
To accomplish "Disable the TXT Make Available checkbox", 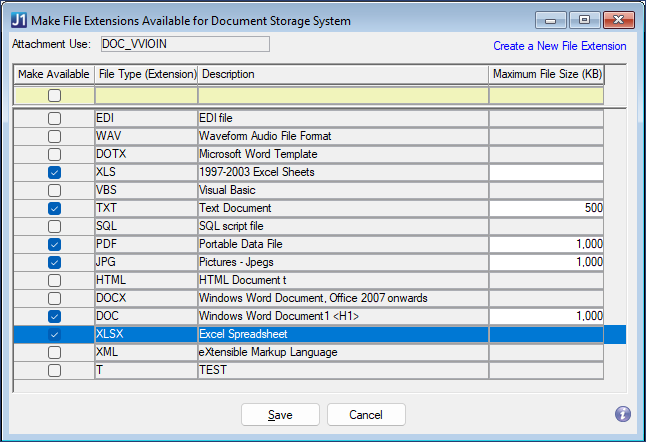I will [x=54, y=208].
